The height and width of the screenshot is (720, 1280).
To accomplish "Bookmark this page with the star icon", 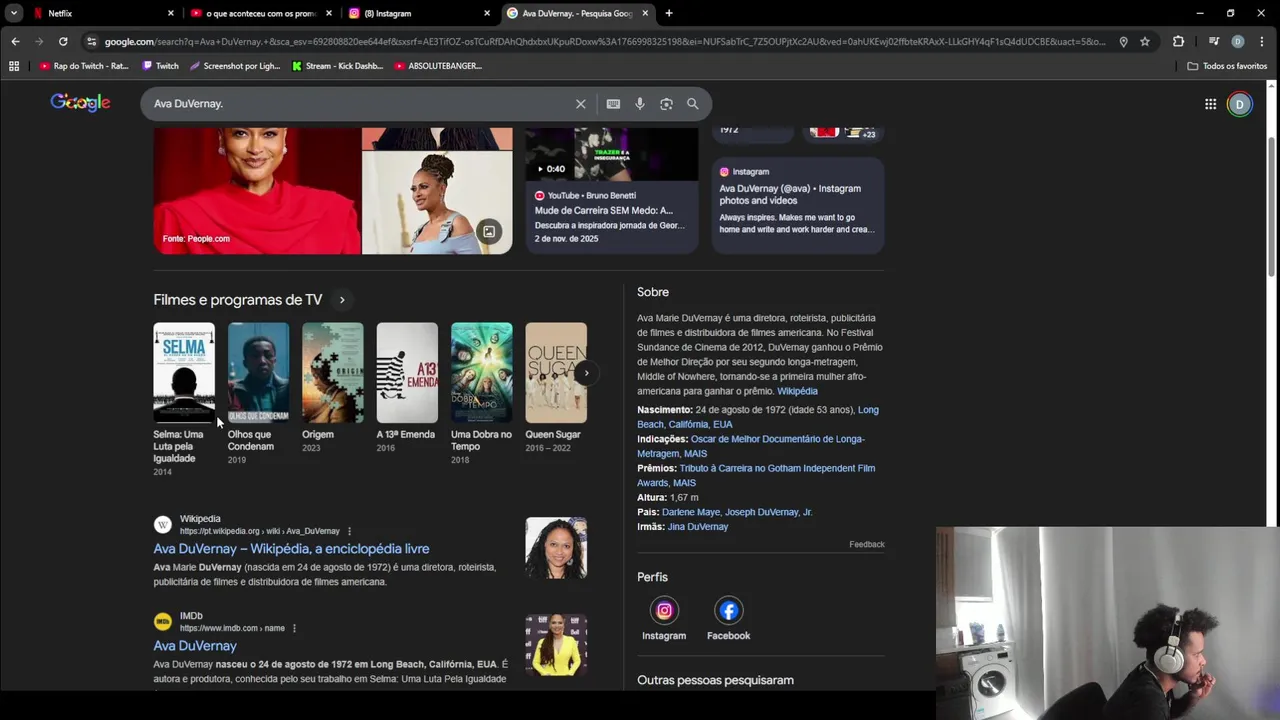I will (1145, 41).
